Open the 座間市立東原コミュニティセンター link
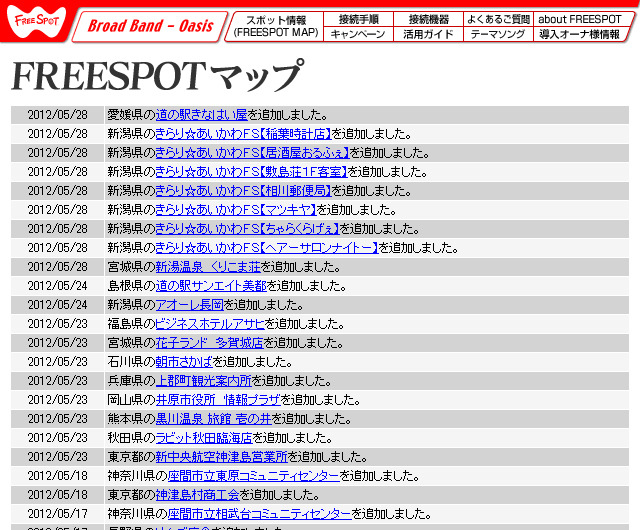Screen dimensions: 640x530 (253, 476)
